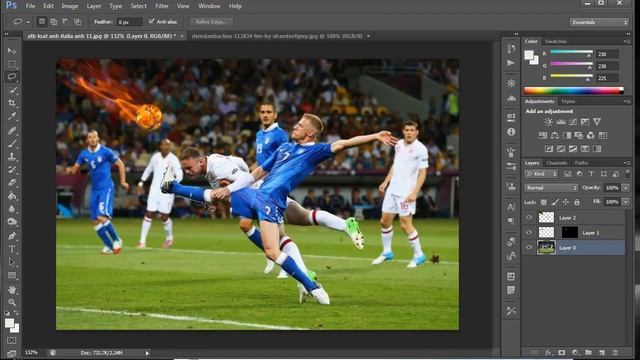The width and height of the screenshot is (640, 360).
Task: Click the Feather input field
Action: coord(129,22)
